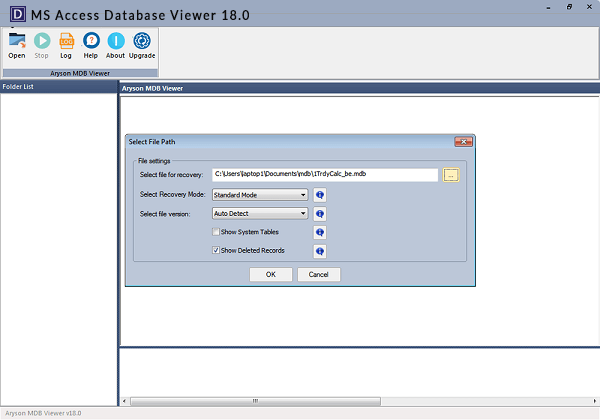This screenshot has width=600, height=420.
Task: Browse for a file with the ellipsis button
Action: click(451, 175)
